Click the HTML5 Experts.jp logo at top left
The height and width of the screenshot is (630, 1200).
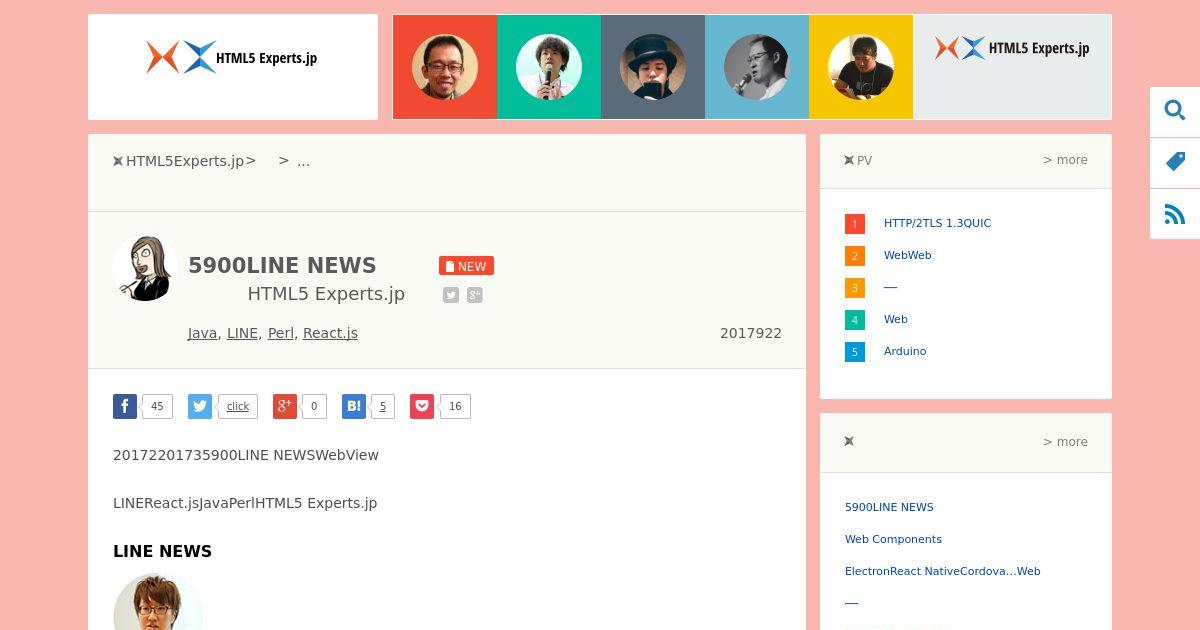pyautogui.click(x=232, y=58)
